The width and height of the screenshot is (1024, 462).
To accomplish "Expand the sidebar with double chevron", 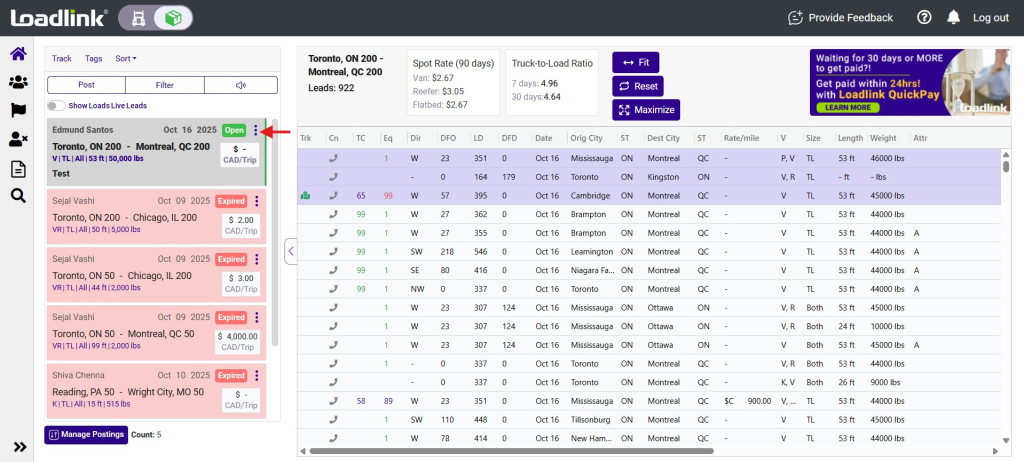I will click(18, 446).
